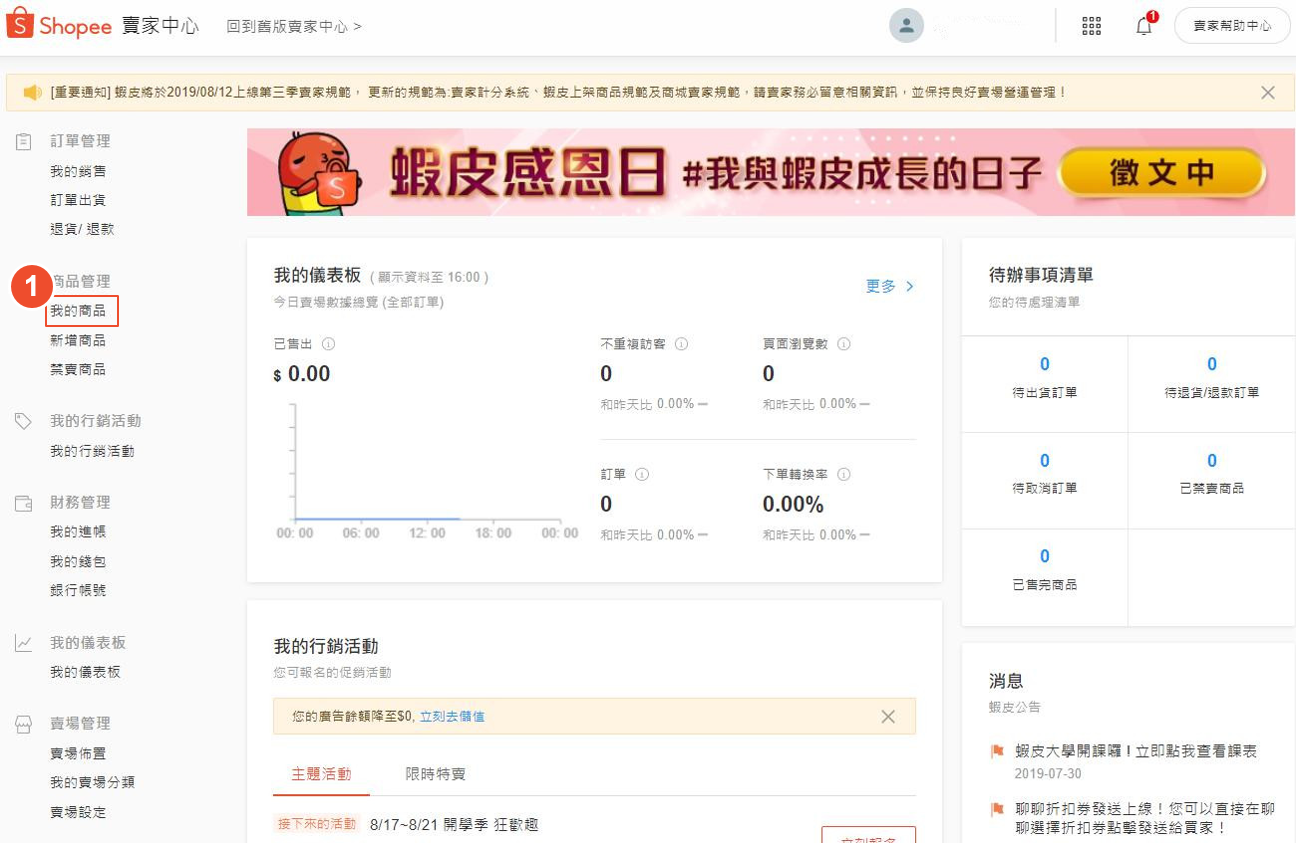This screenshot has height=843, width=1296.
Task: Open 退貨/退款 in sidebar
Action: (x=82, y=229)
